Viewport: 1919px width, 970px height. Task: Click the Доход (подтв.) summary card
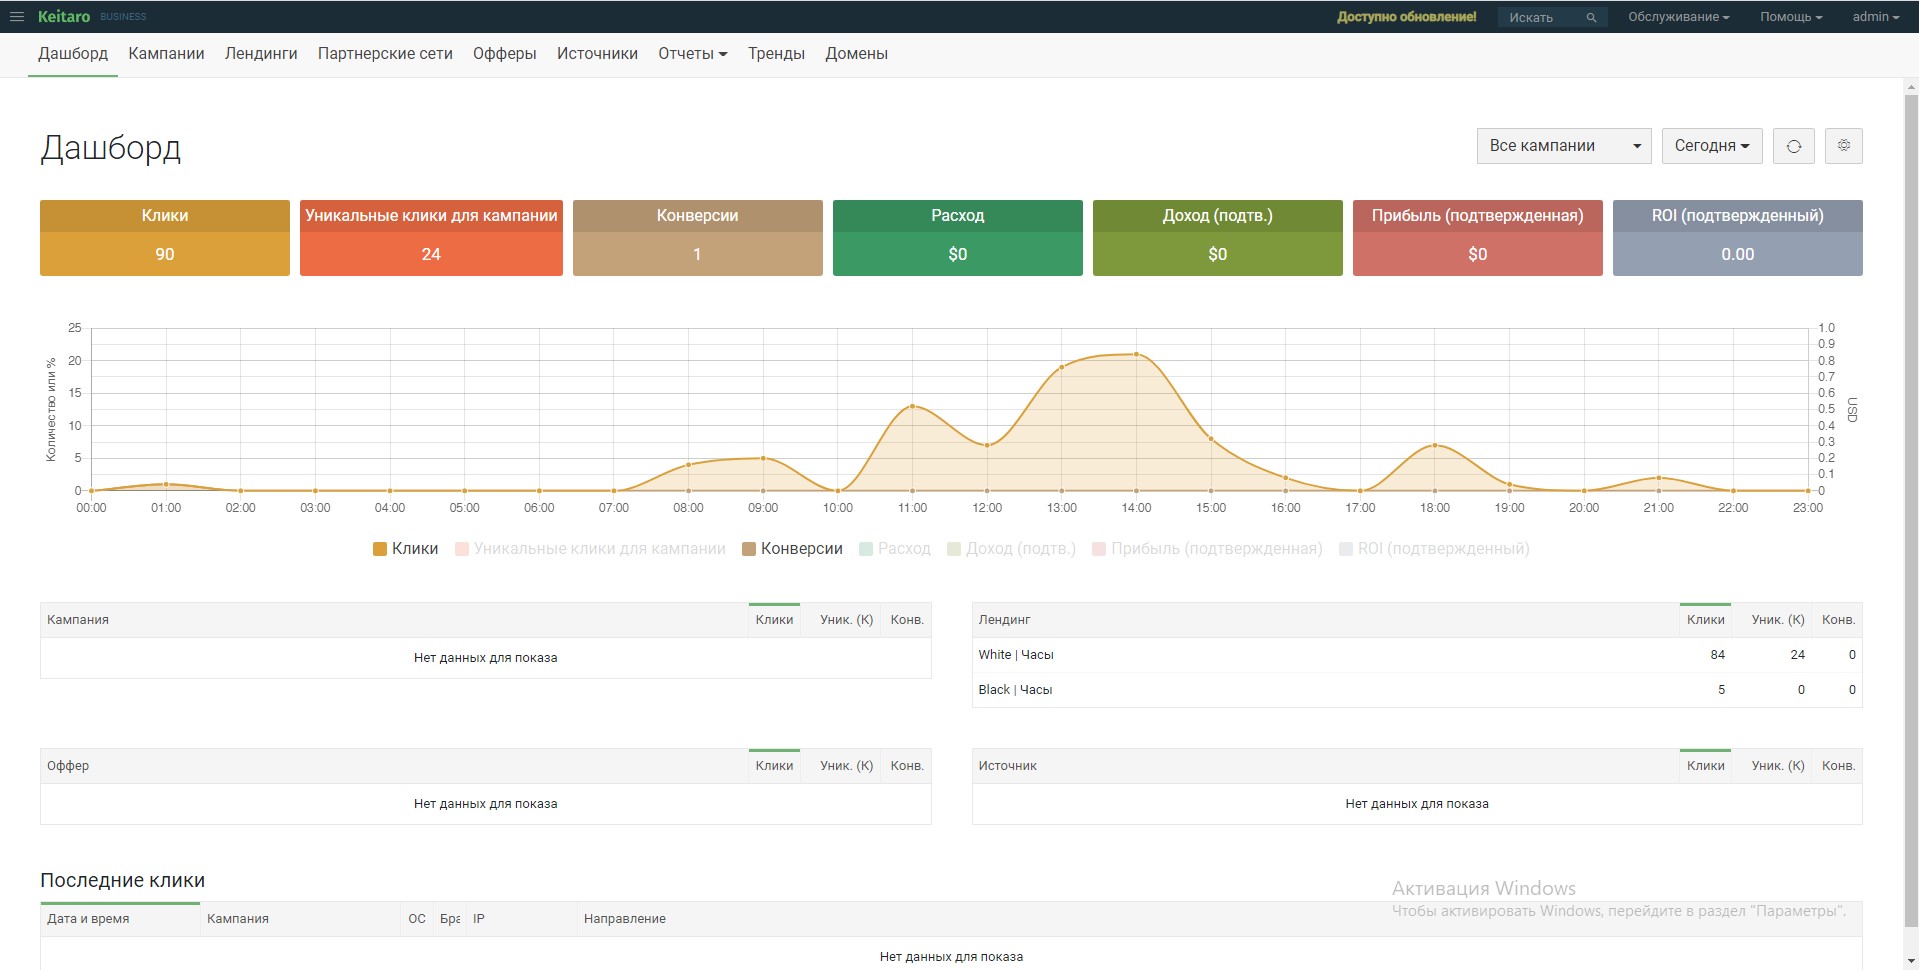(x=1218, y=238)
